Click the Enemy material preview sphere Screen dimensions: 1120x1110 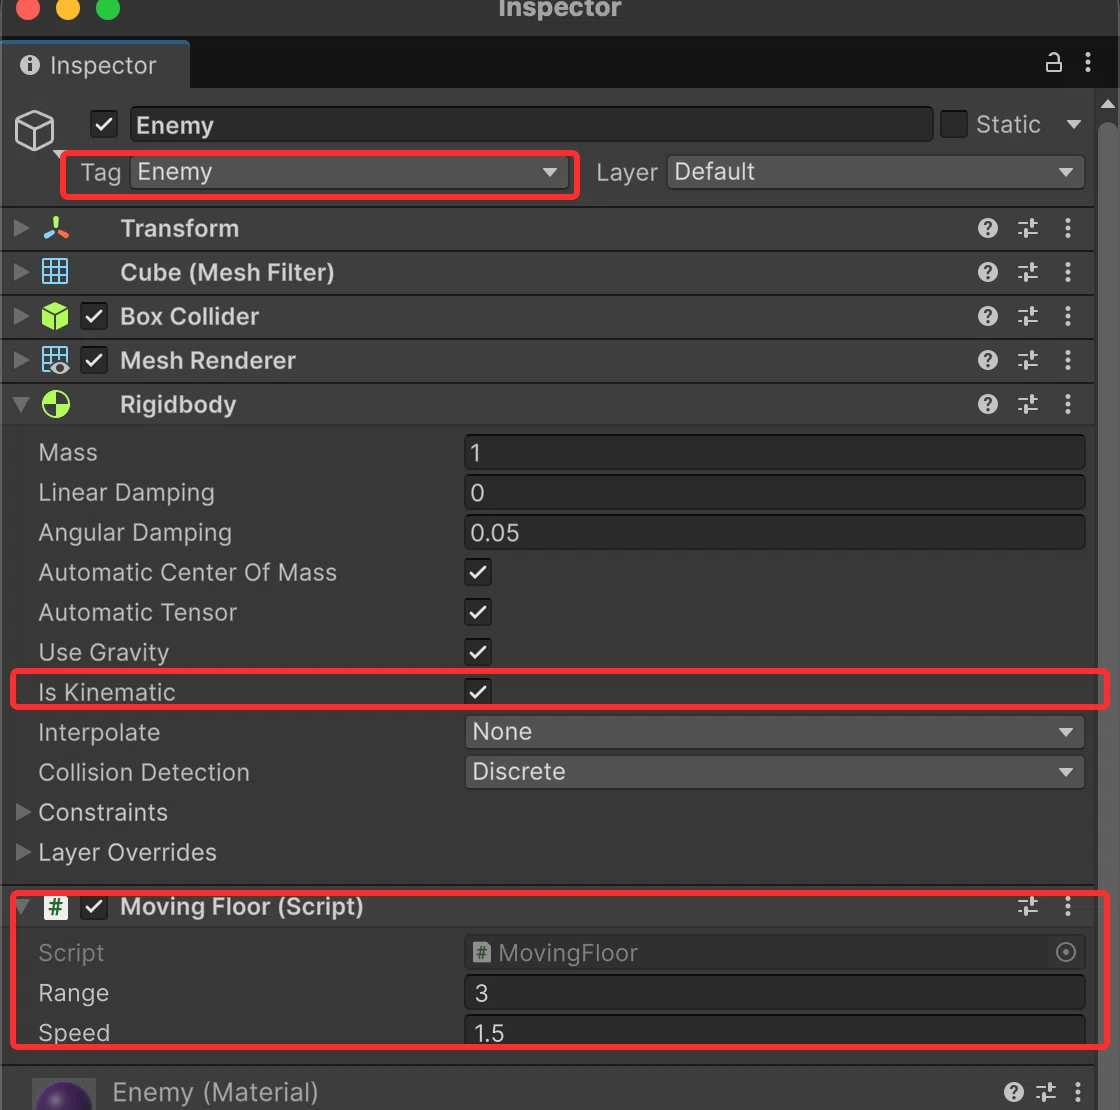(64, 1094)
